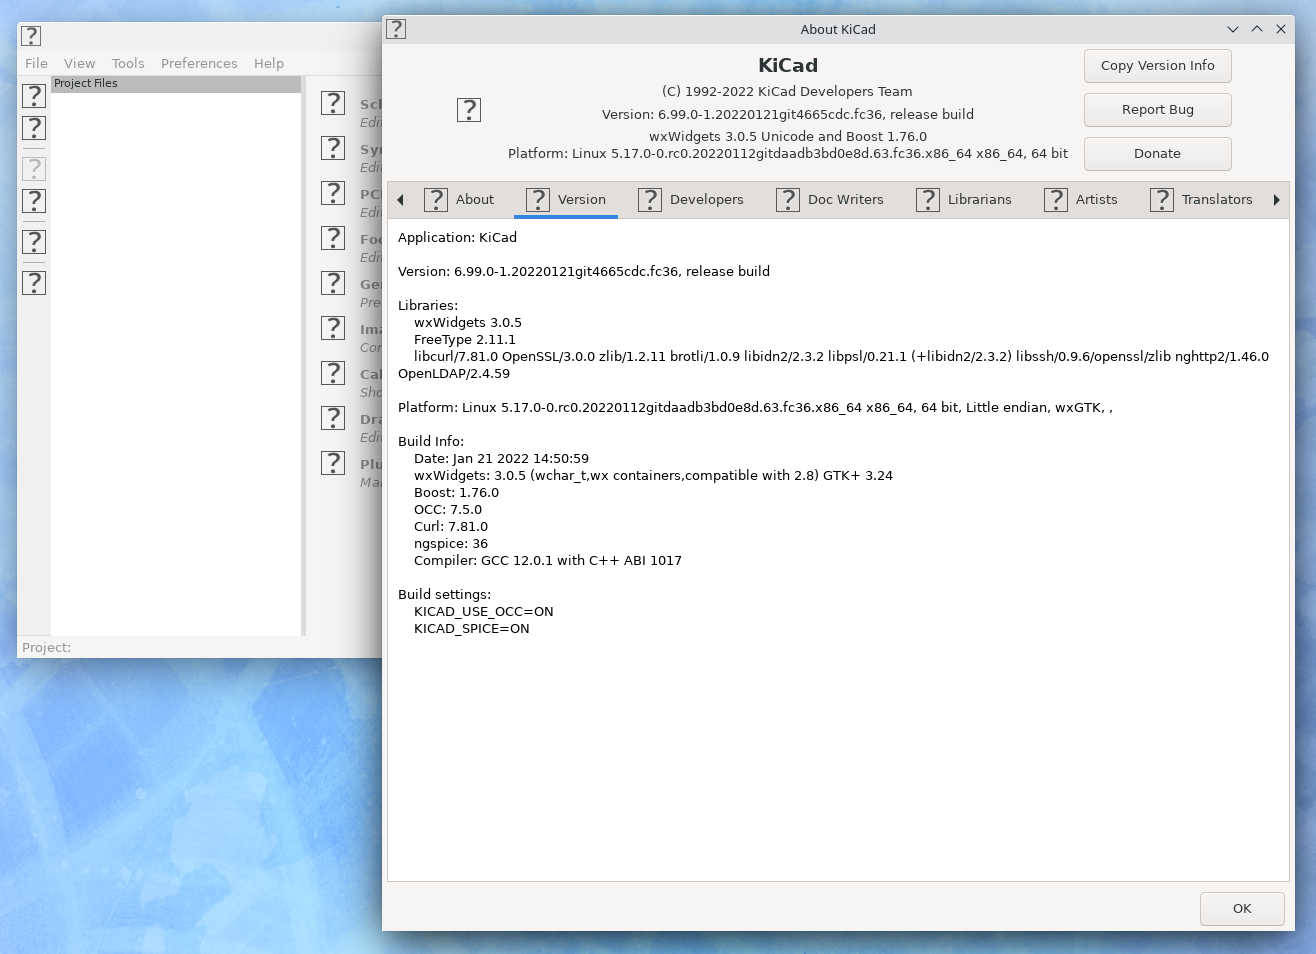Viewport: 1316px width, 954px height.
Task: Click the 'Compiler: GCC 12.0.1' line
Action: coord(548,561)
